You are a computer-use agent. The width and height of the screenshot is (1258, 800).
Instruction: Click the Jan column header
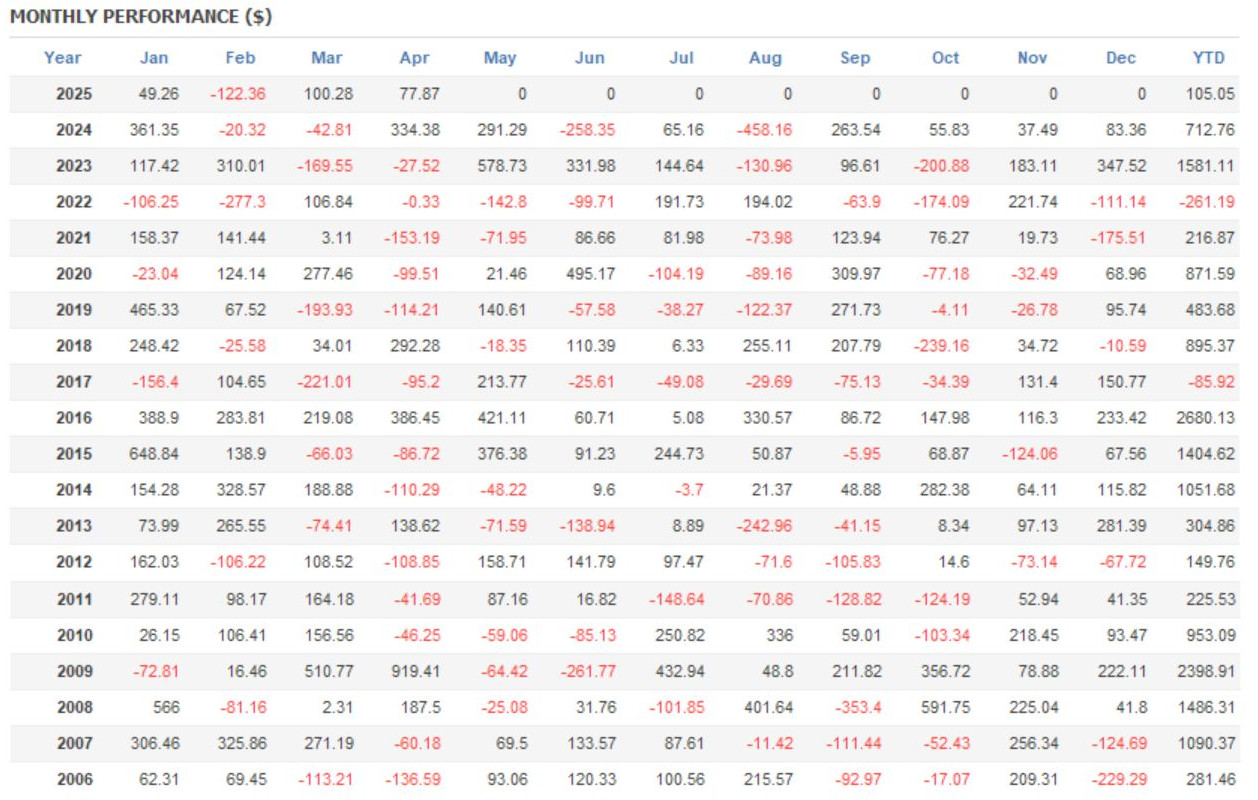(154, 58)
